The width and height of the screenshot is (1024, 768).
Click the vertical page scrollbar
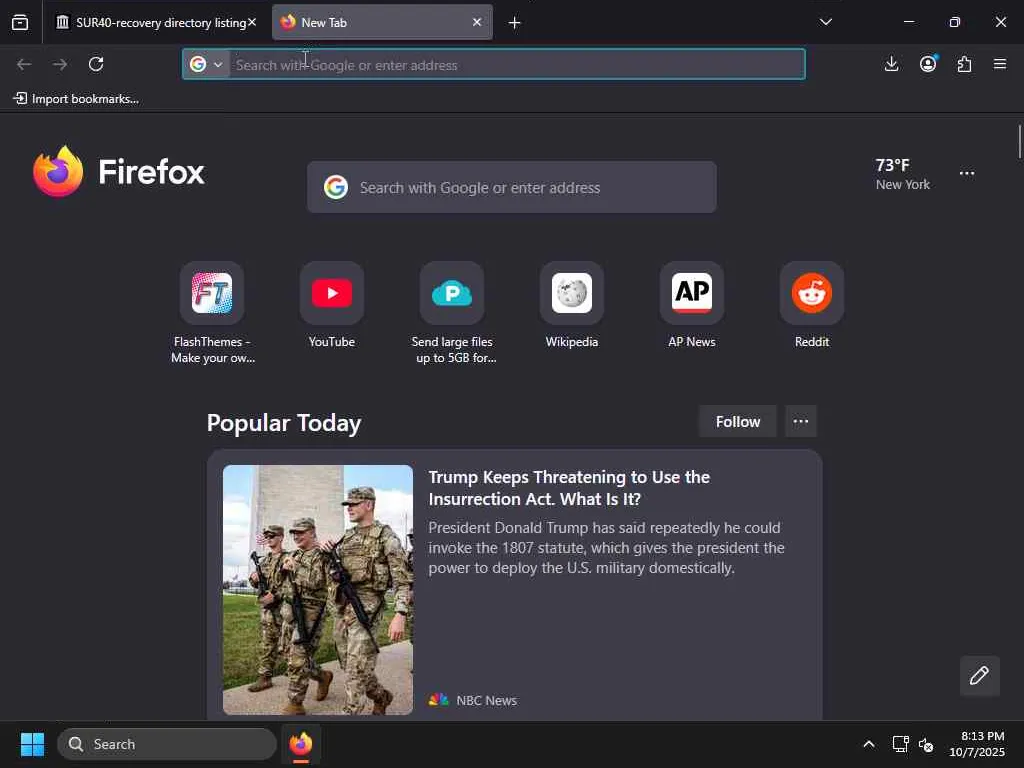click(1019, 141)
